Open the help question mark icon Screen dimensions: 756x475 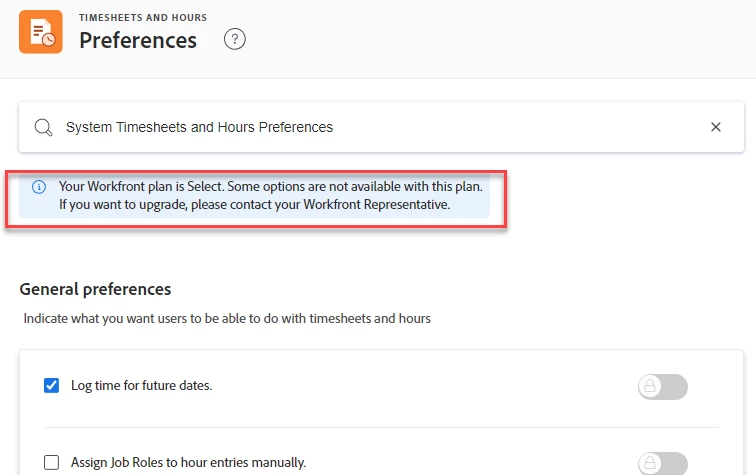(x=235, y=39)
